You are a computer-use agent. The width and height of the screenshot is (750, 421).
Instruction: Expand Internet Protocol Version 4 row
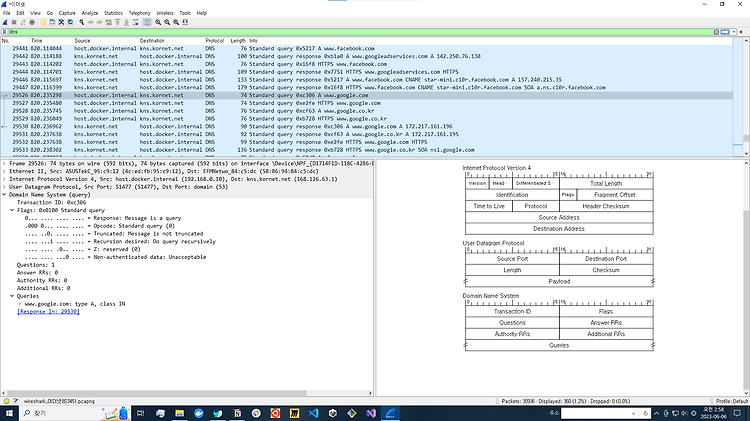point(4,179)
